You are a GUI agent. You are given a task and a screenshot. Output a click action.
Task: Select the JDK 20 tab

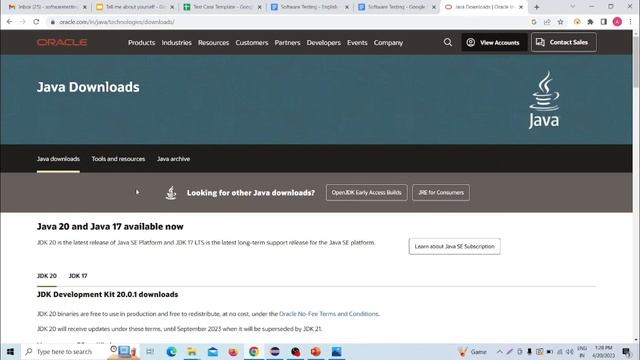coord(47,276)
